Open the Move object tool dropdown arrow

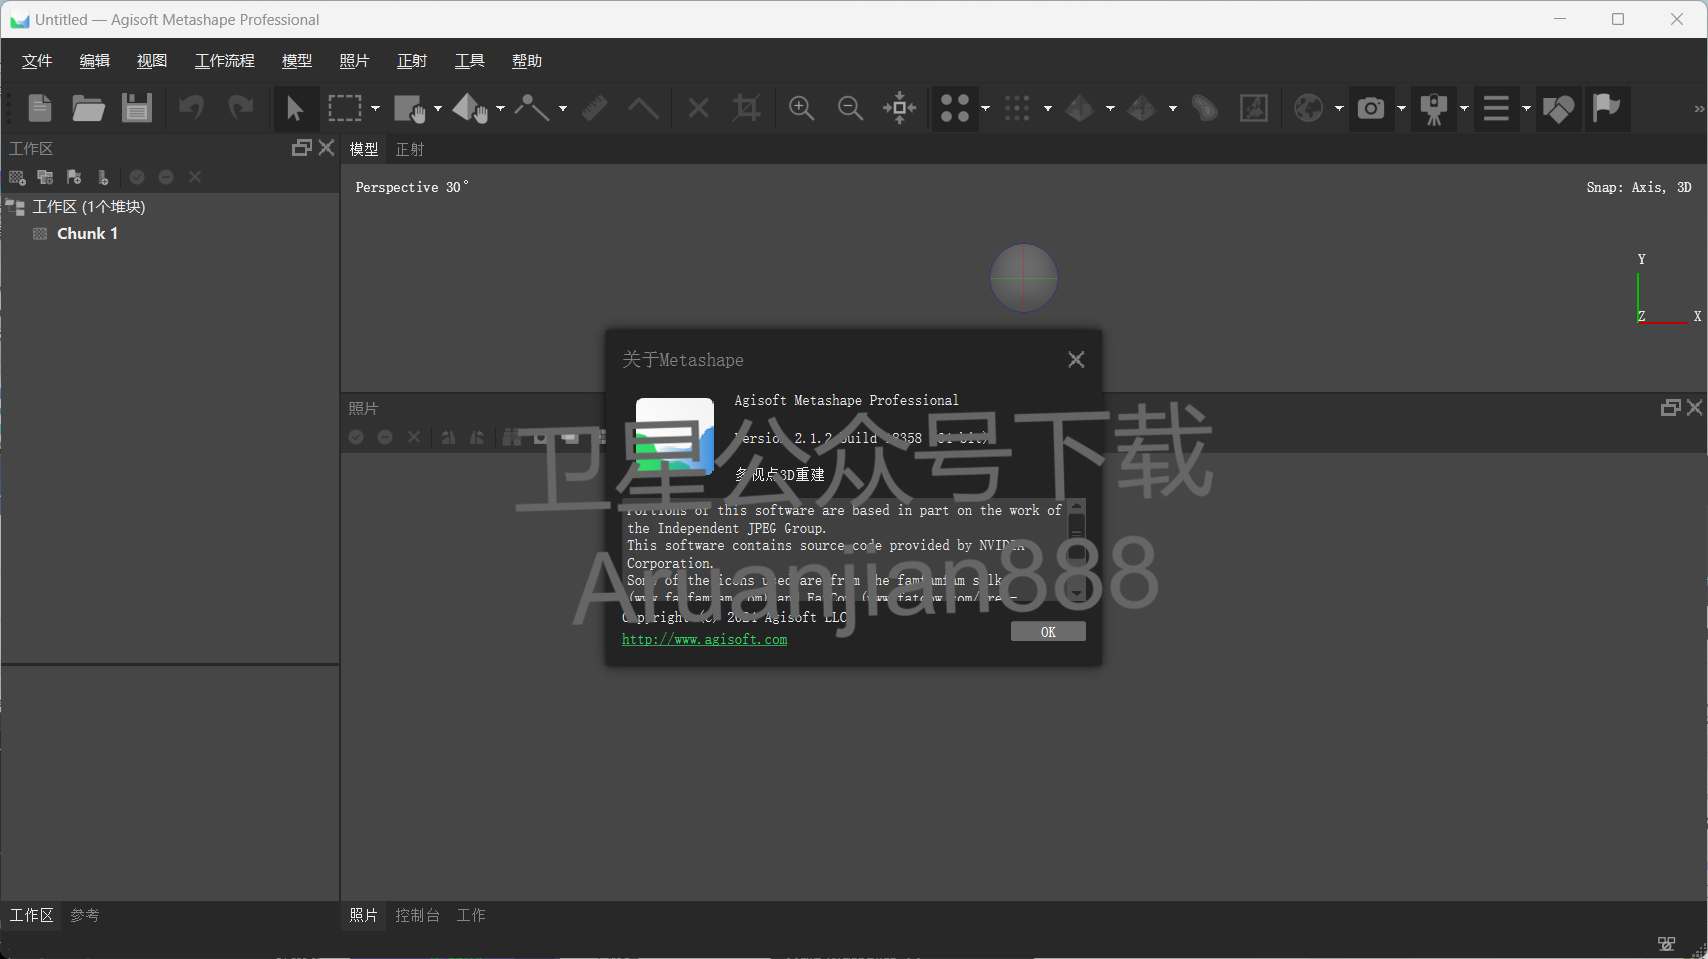tap(501, 108)
